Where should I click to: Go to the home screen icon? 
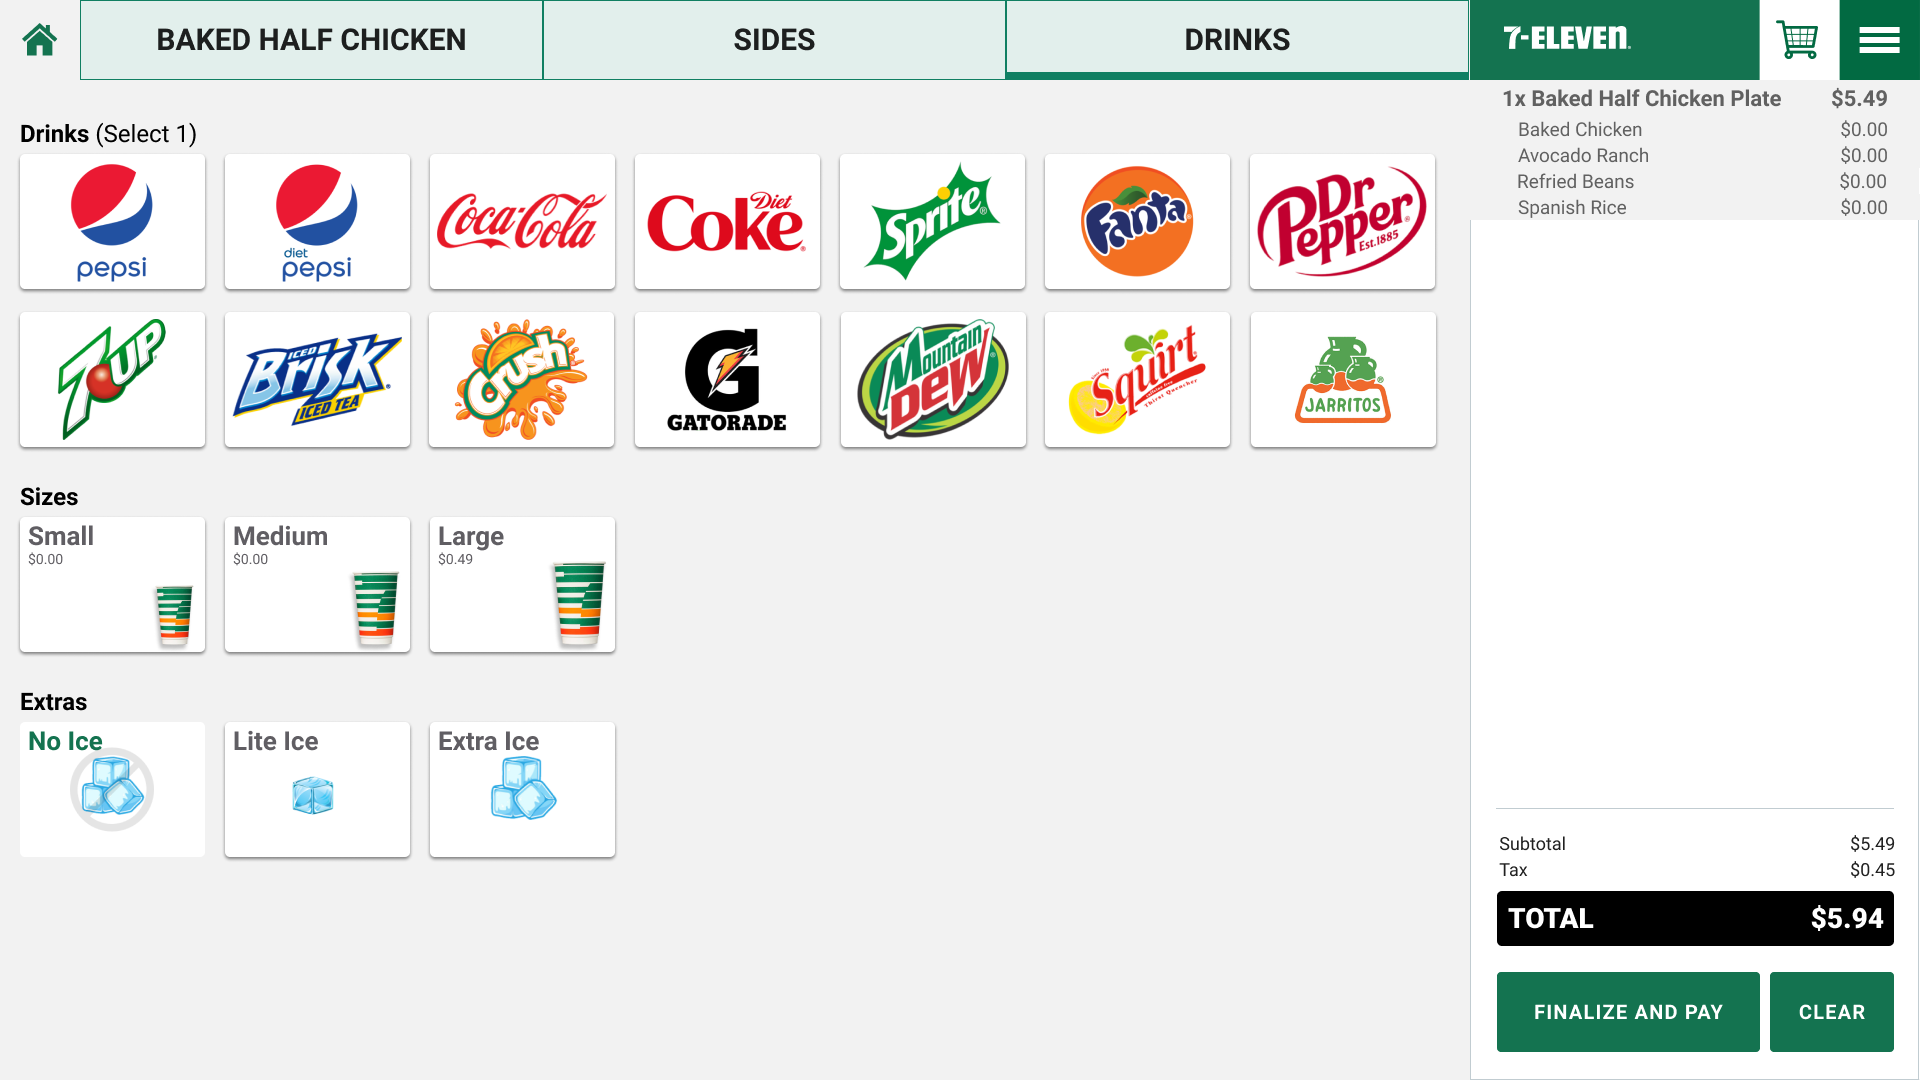(40, 40)
